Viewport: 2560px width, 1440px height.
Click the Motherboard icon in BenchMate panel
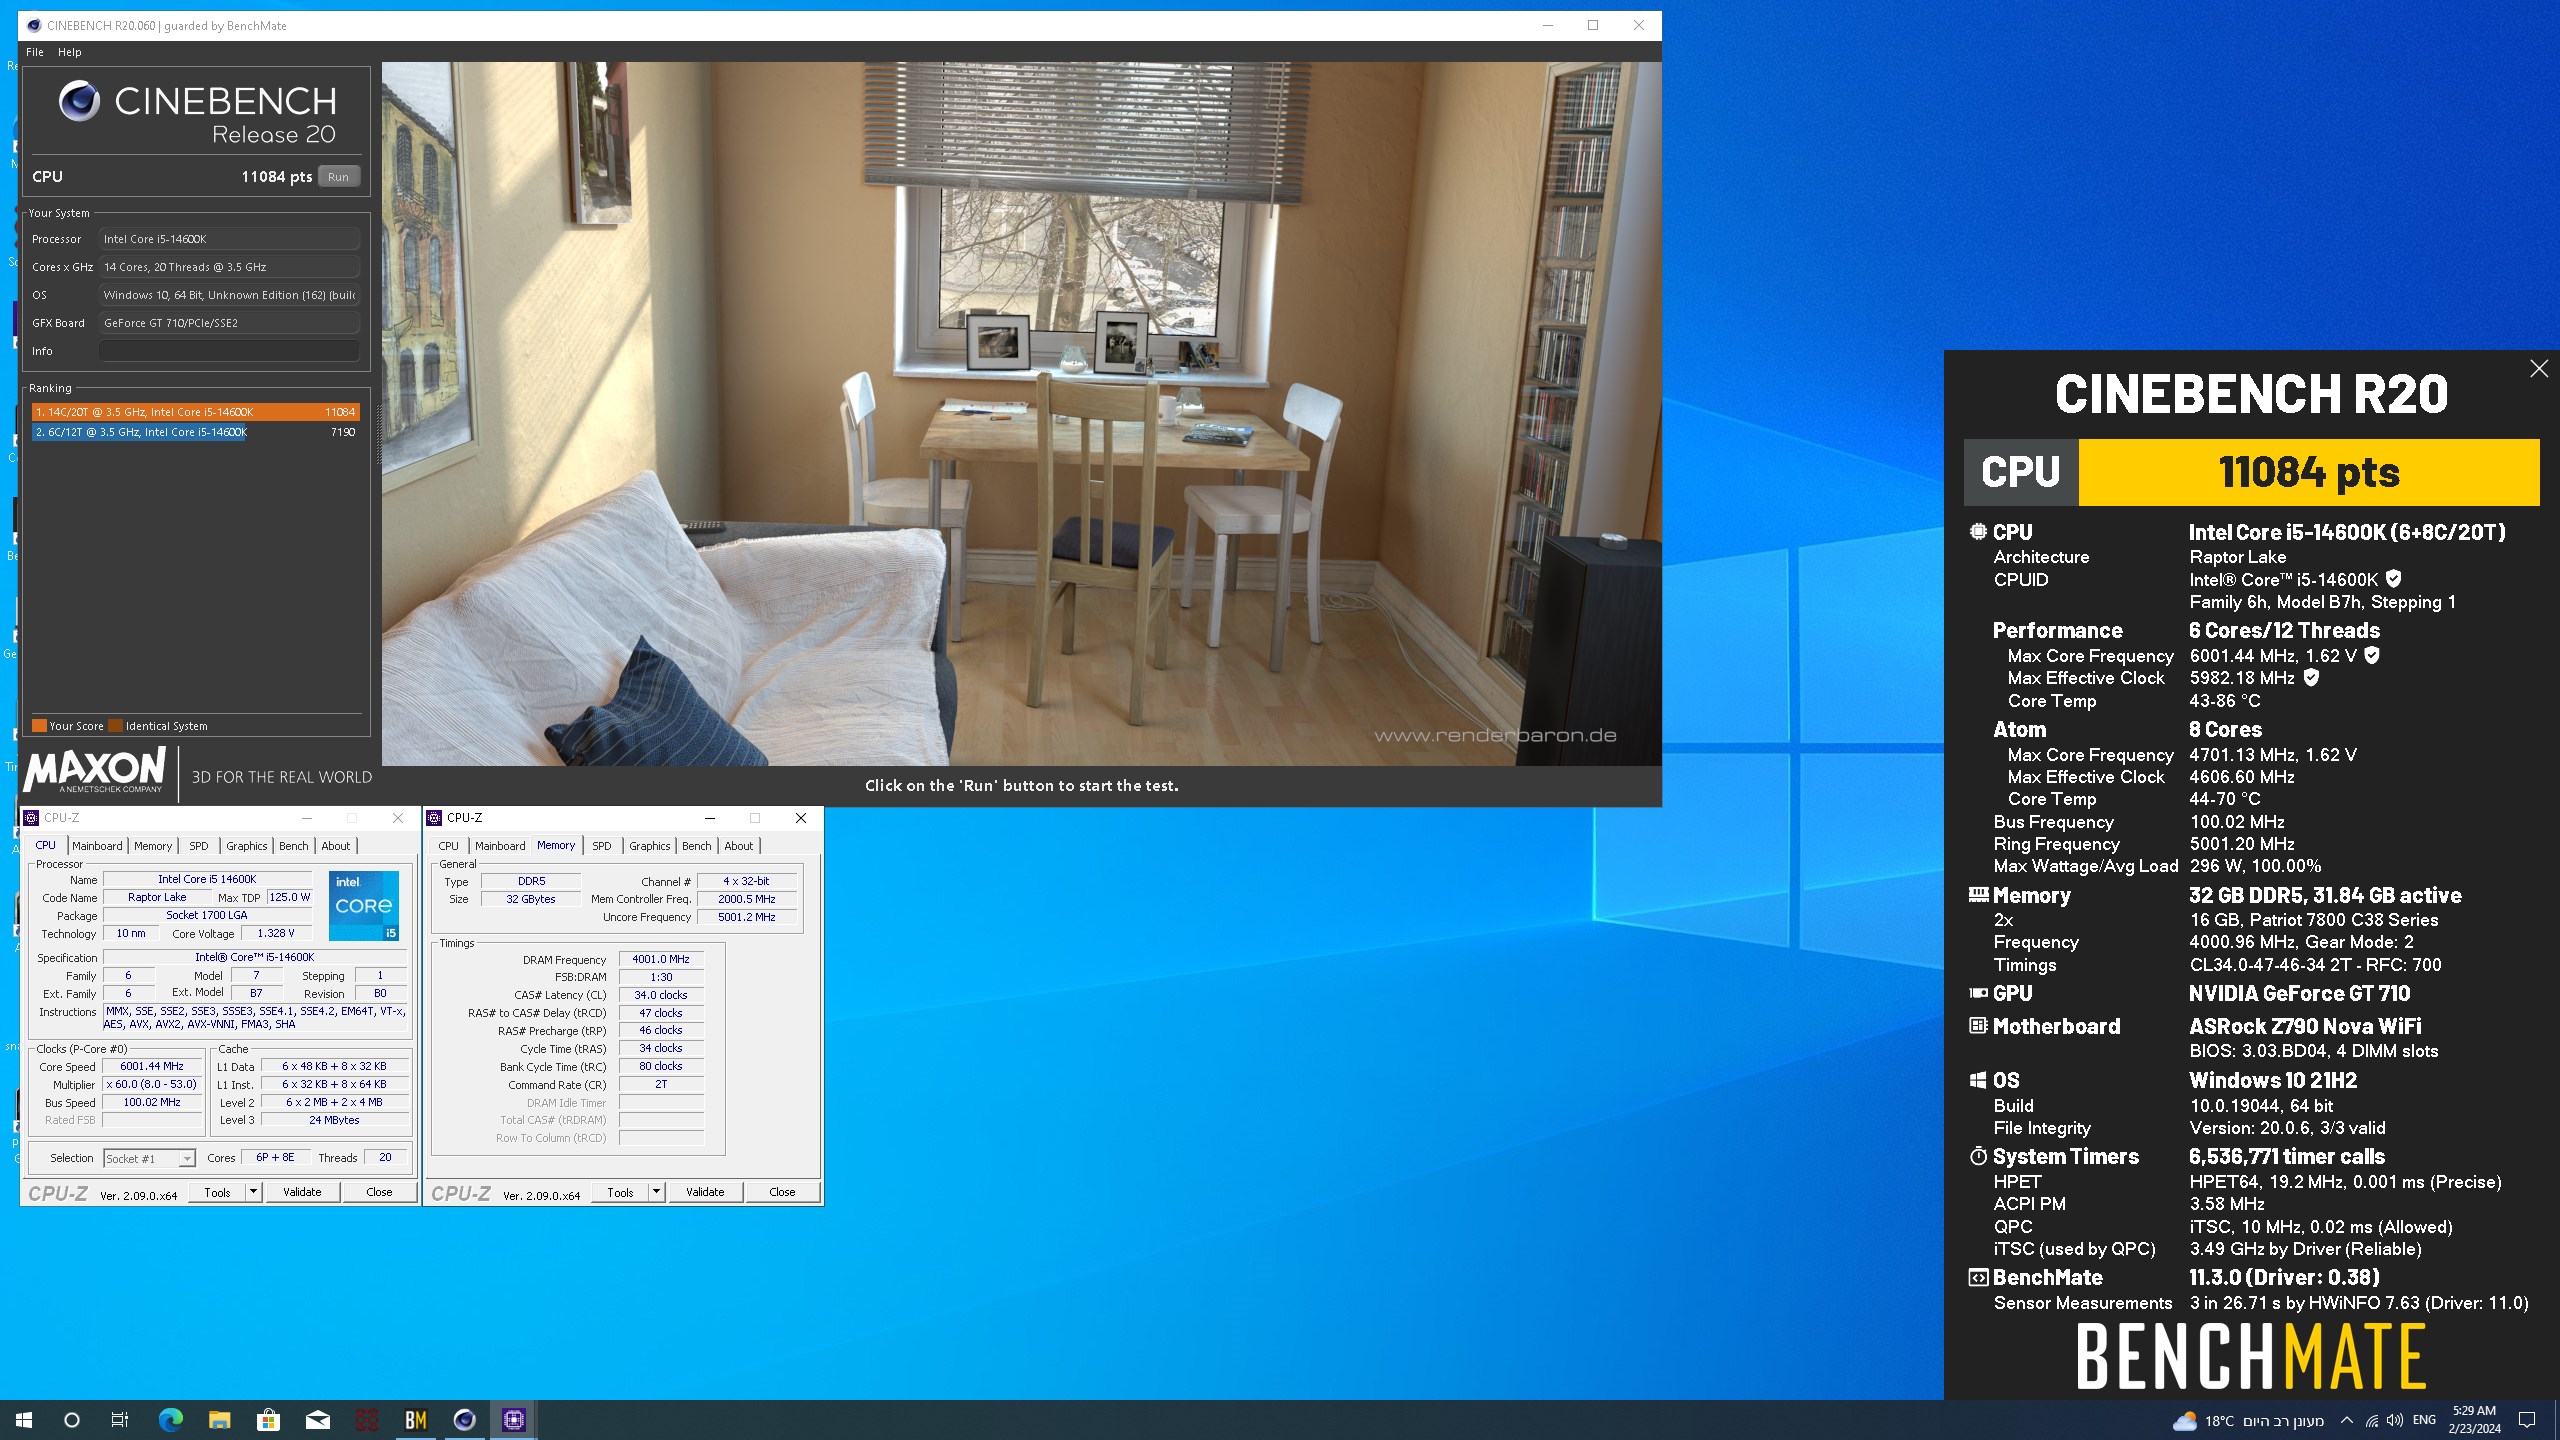1978,1026
